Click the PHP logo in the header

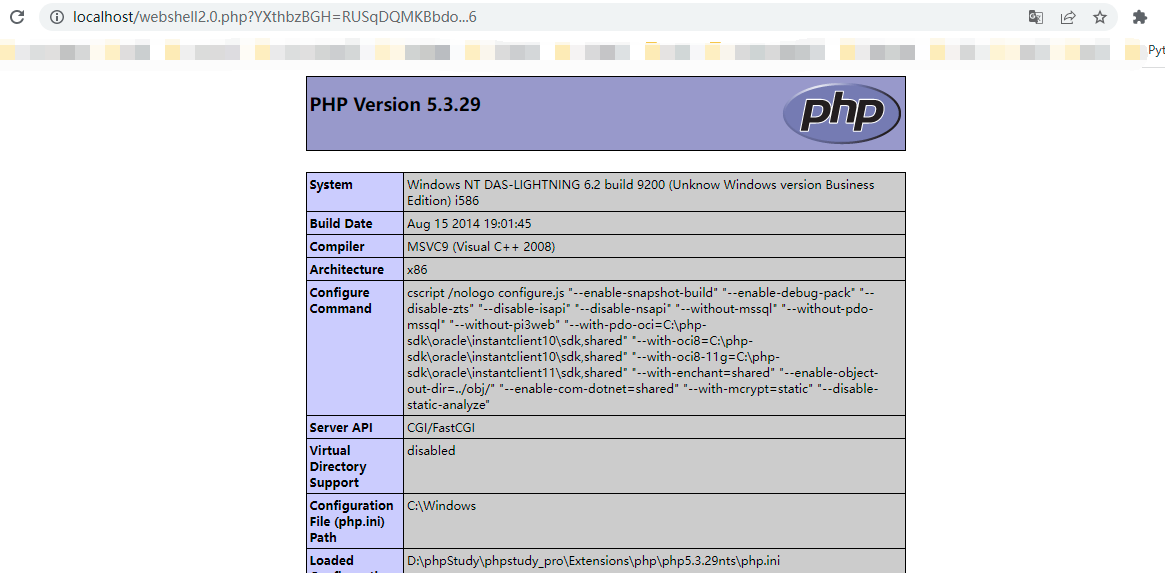pyautogui.click(x=842, y=113)
